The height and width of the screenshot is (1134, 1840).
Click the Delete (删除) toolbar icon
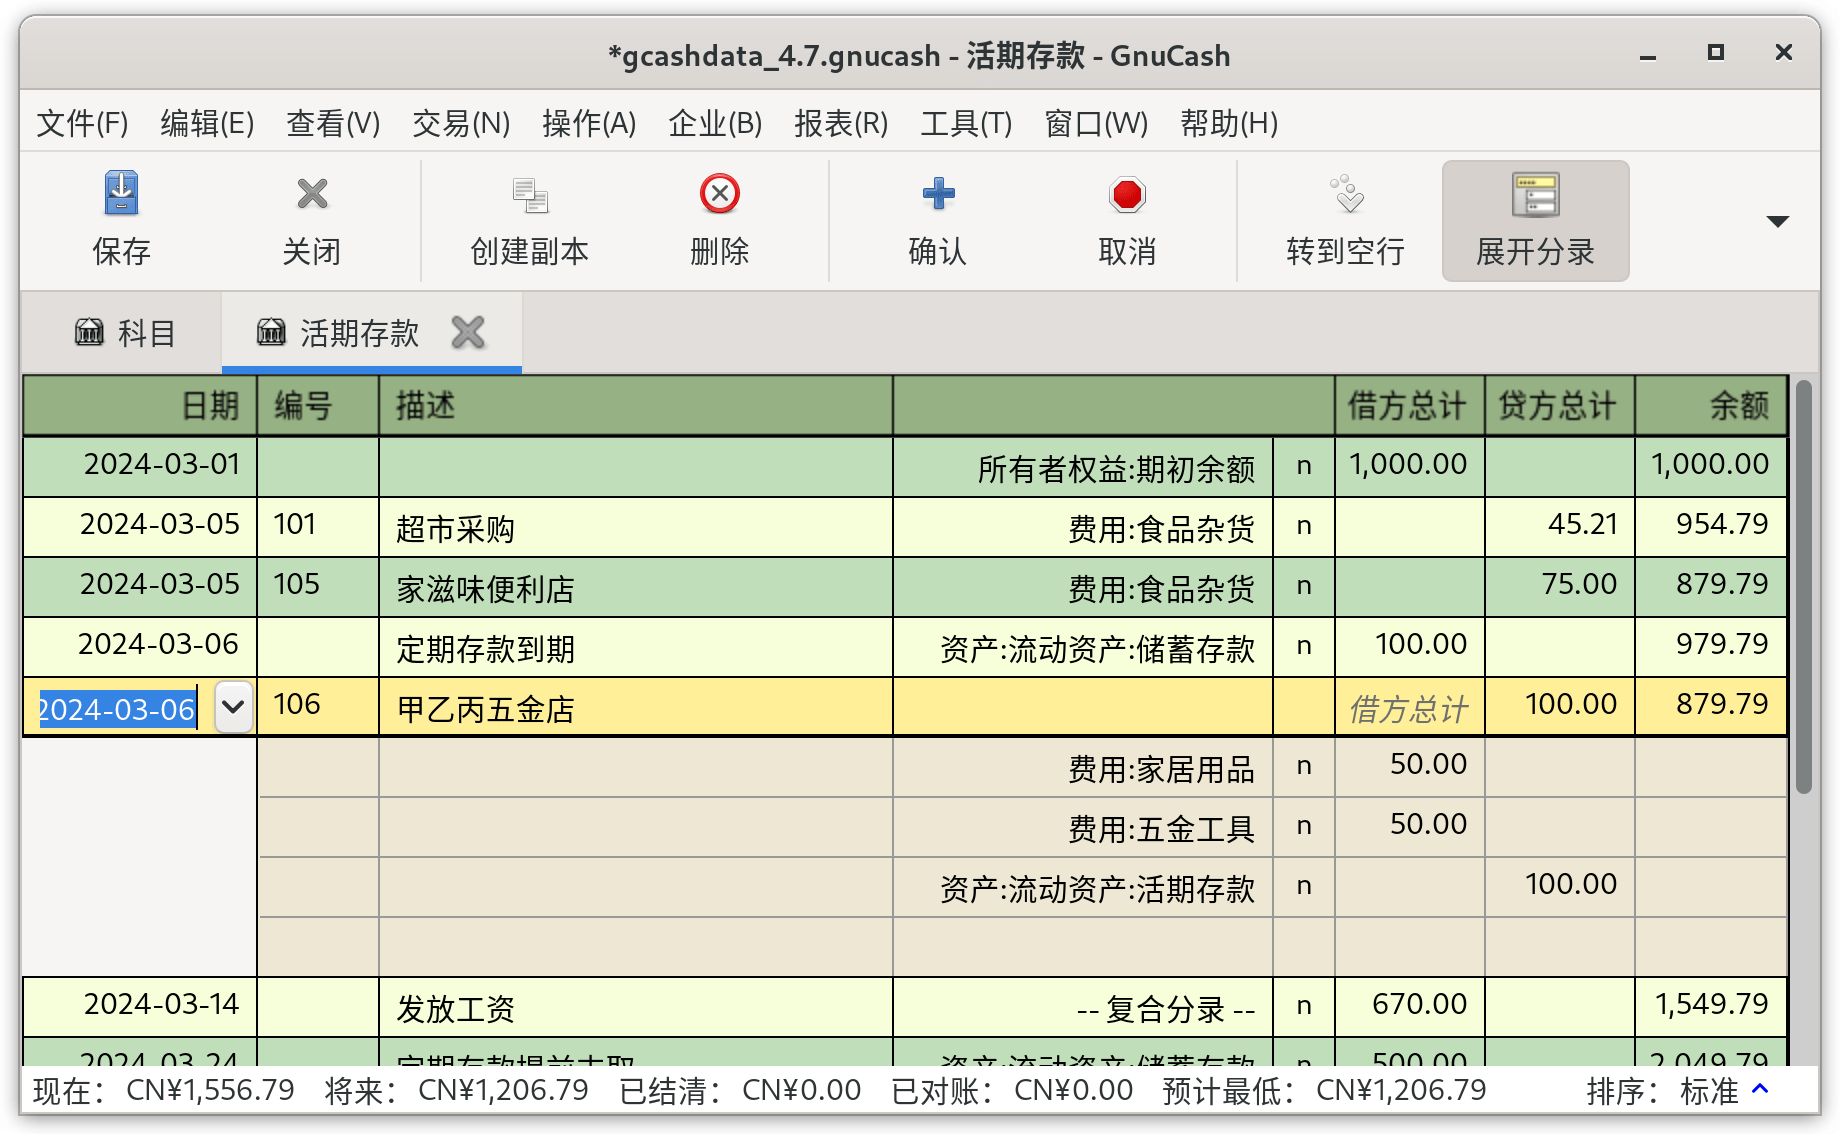(x=720, y=194)
